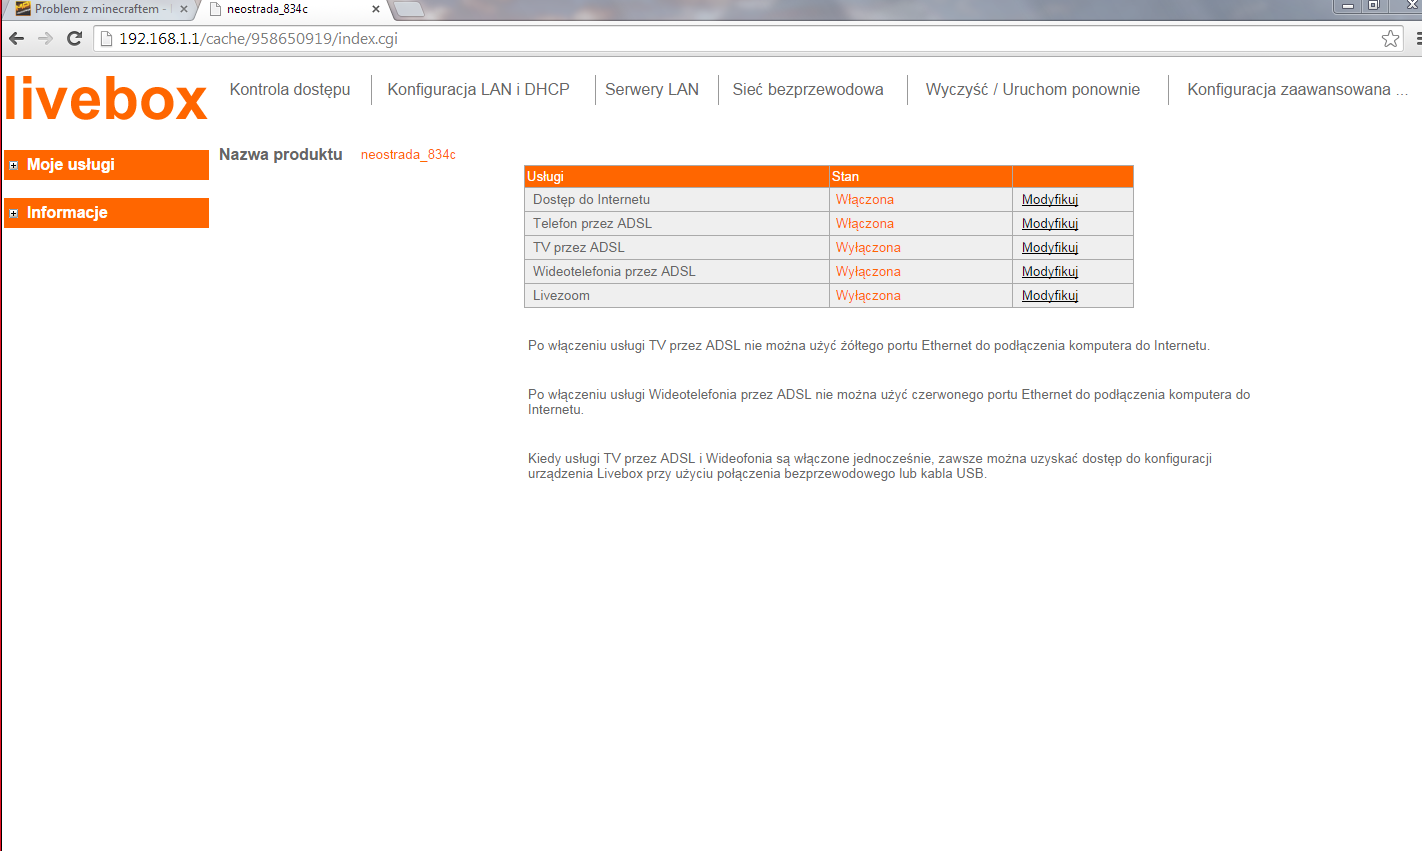Click Modyfikuj for TV przez ADSL
The image size is (1422, 851).
coord(1050,248)
